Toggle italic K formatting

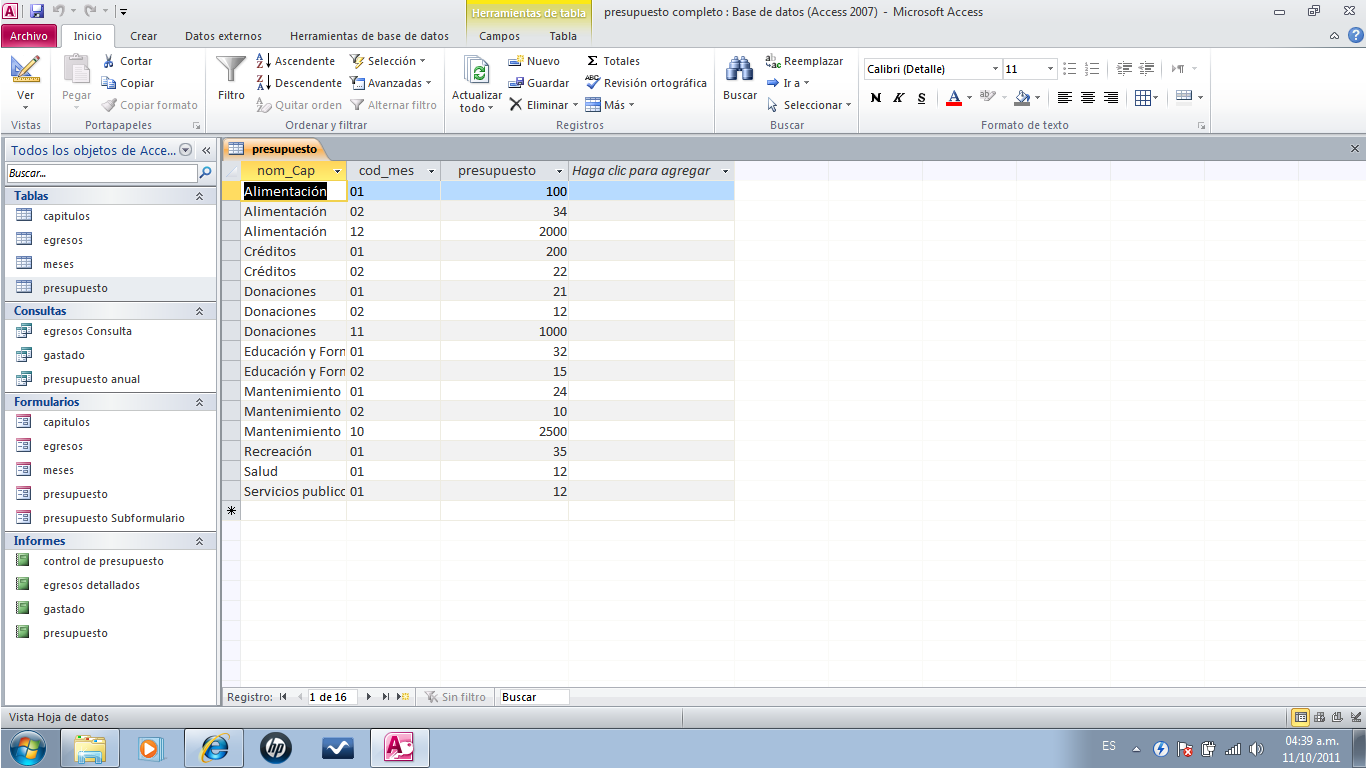tap(899, 98)
